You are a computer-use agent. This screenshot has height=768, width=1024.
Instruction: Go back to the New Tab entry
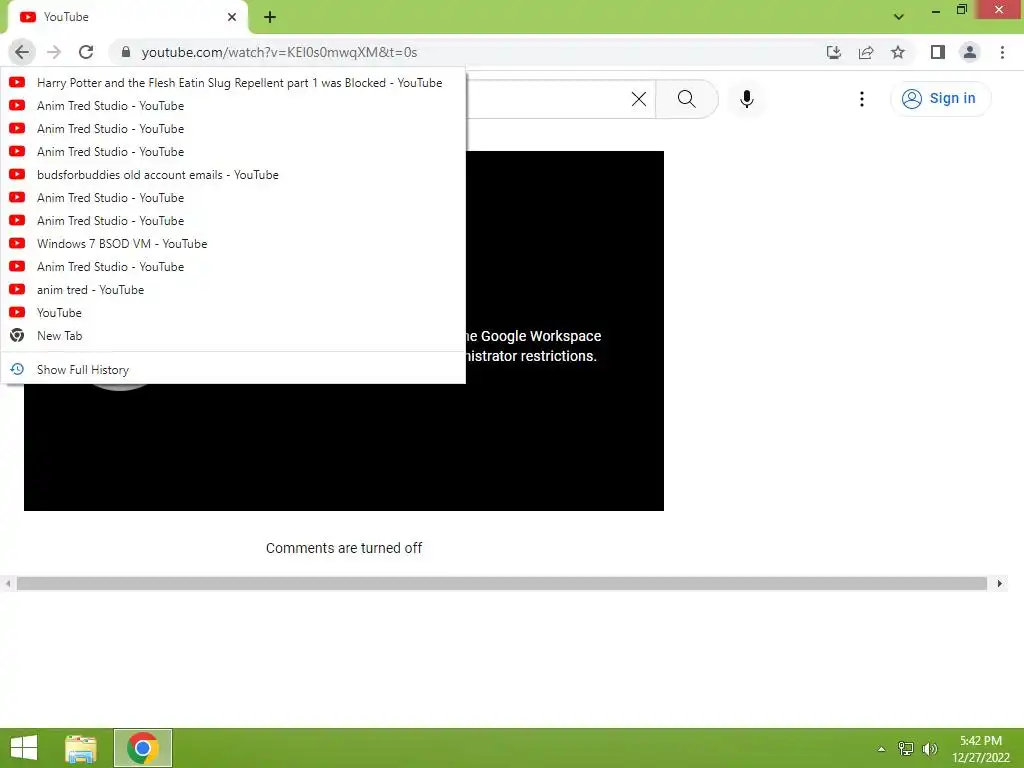[x=233, y=336]
